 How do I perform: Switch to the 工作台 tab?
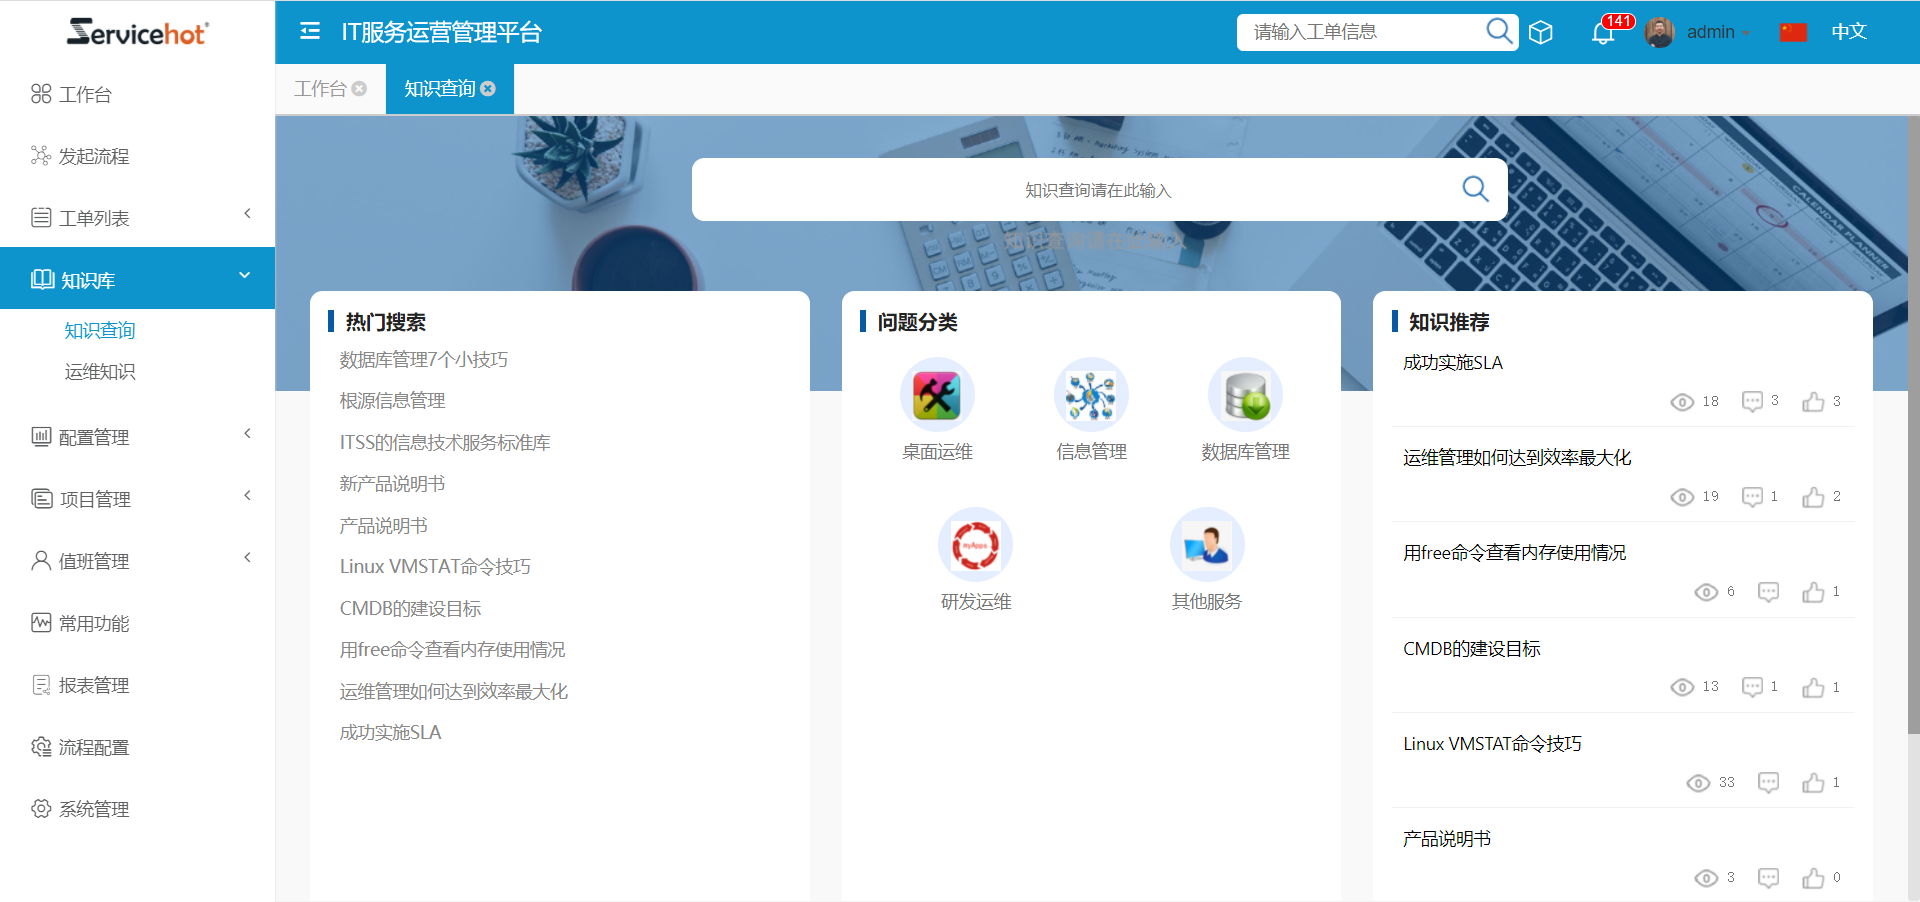[320, 89]
